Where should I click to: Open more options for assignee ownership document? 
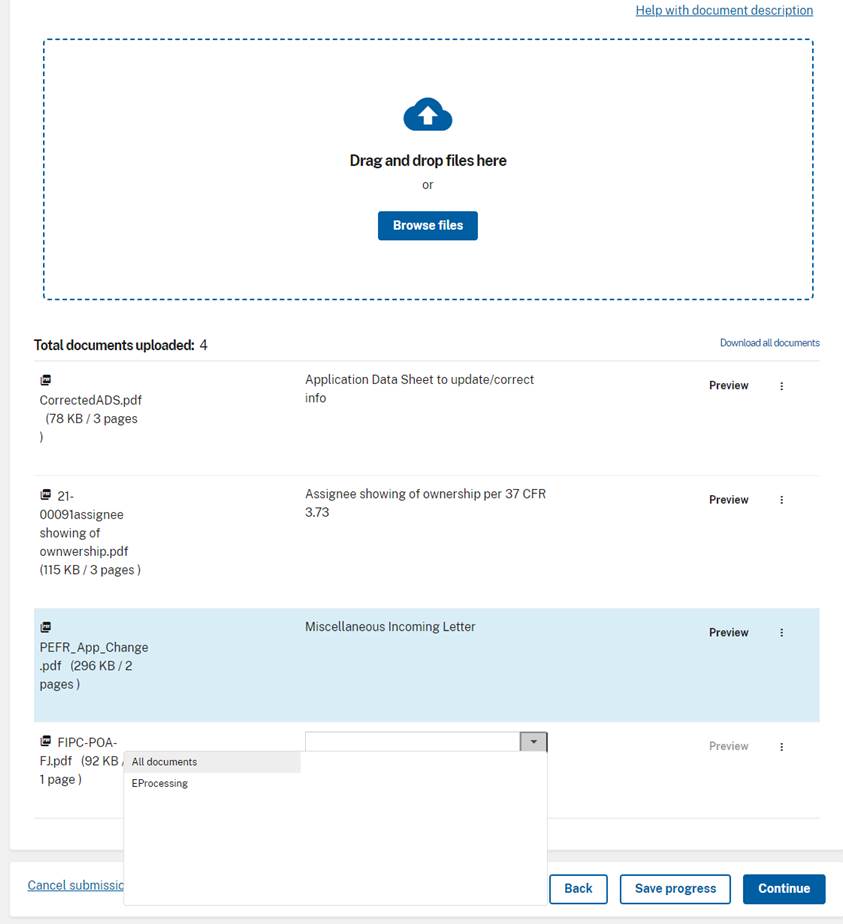pyautogui.click(x=781, y=500)
